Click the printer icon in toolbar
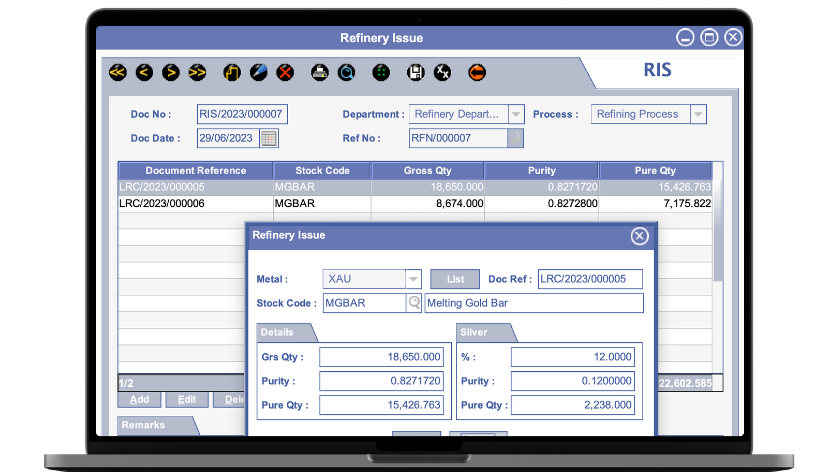This screenshot has width=840, height=472. coord(320,72)
